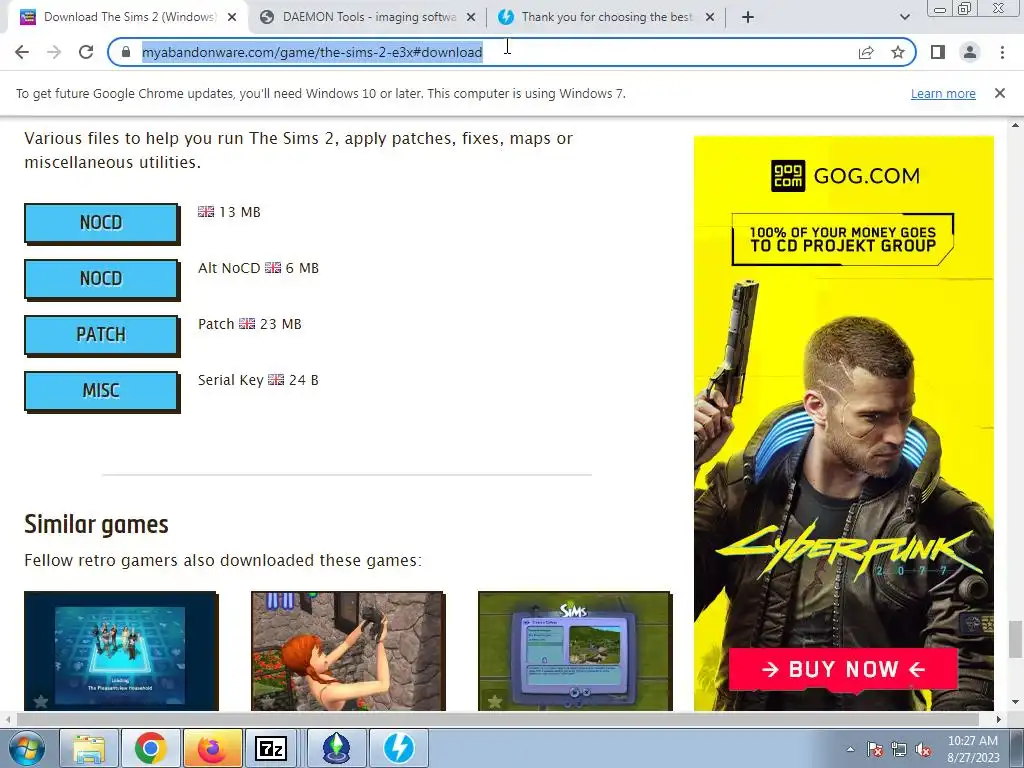Click the BUY NOW button in the ad
This screenshot has width=1024, height=768.
coord(843,669)
